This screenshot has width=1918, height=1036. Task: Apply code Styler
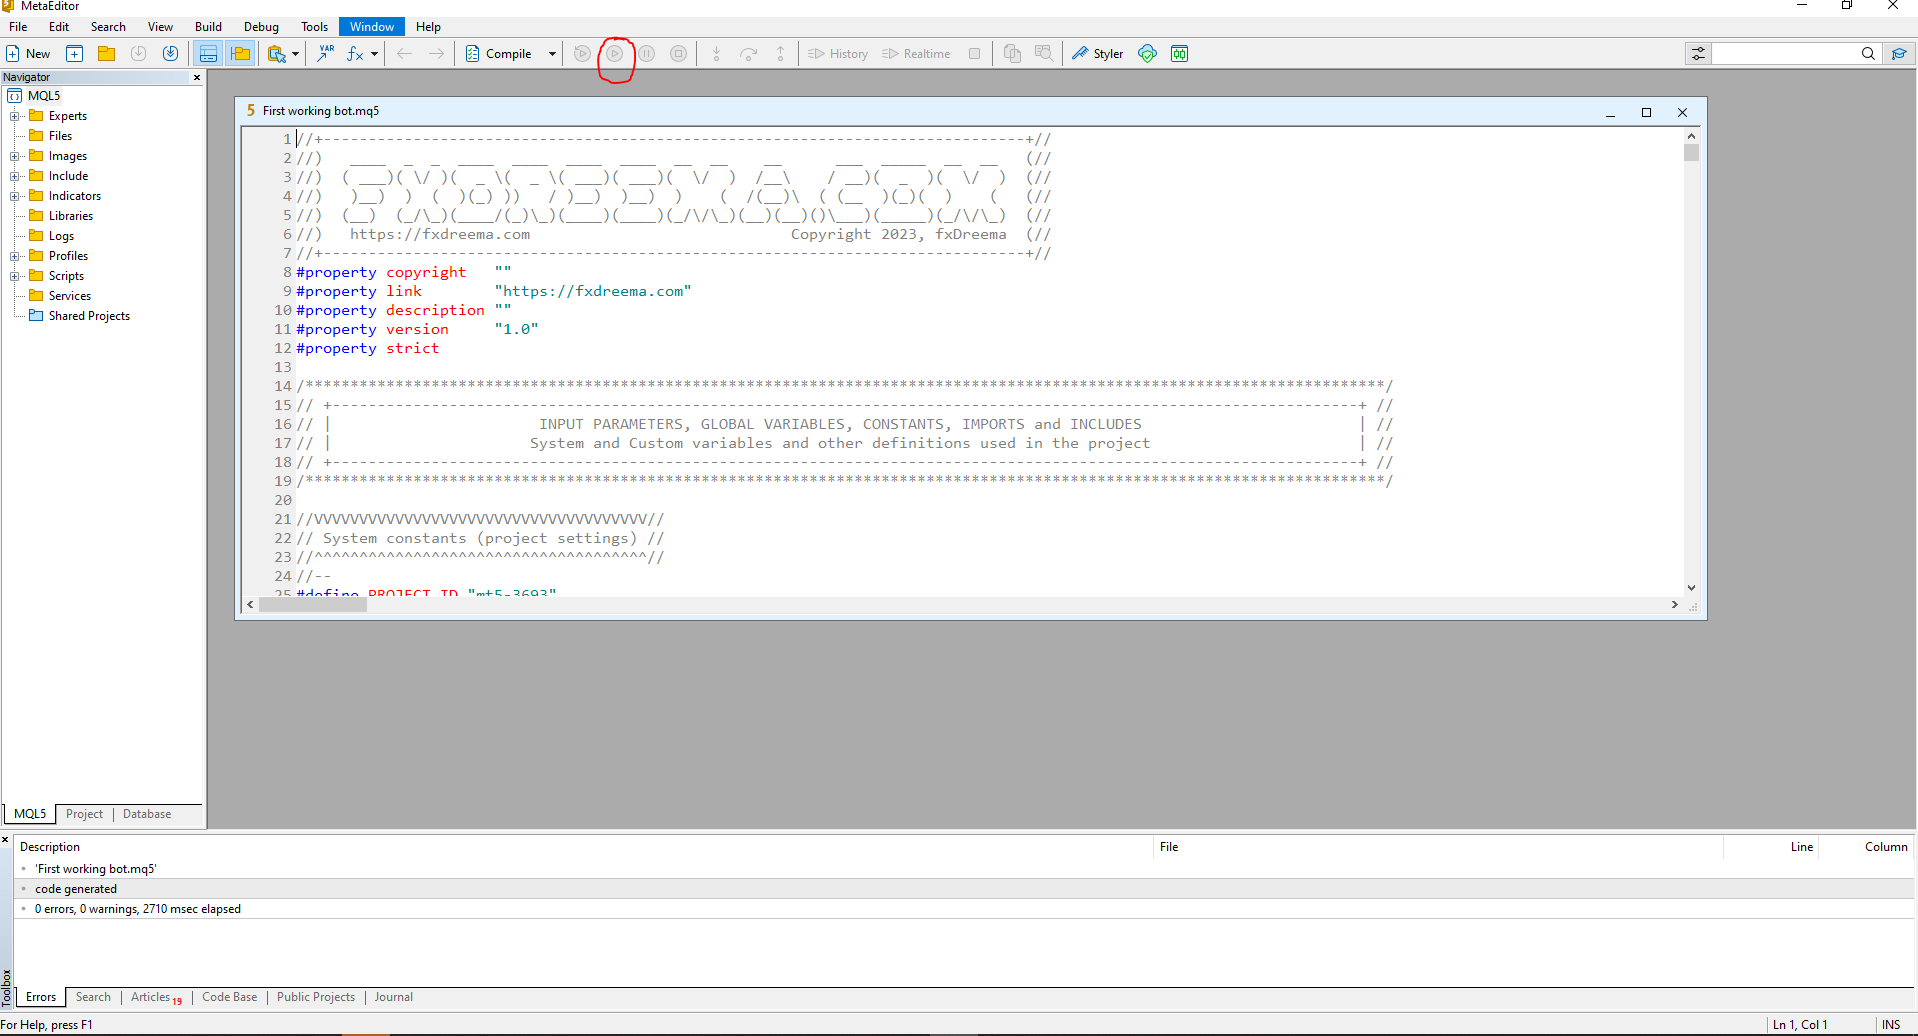[x=1098, y=54]
